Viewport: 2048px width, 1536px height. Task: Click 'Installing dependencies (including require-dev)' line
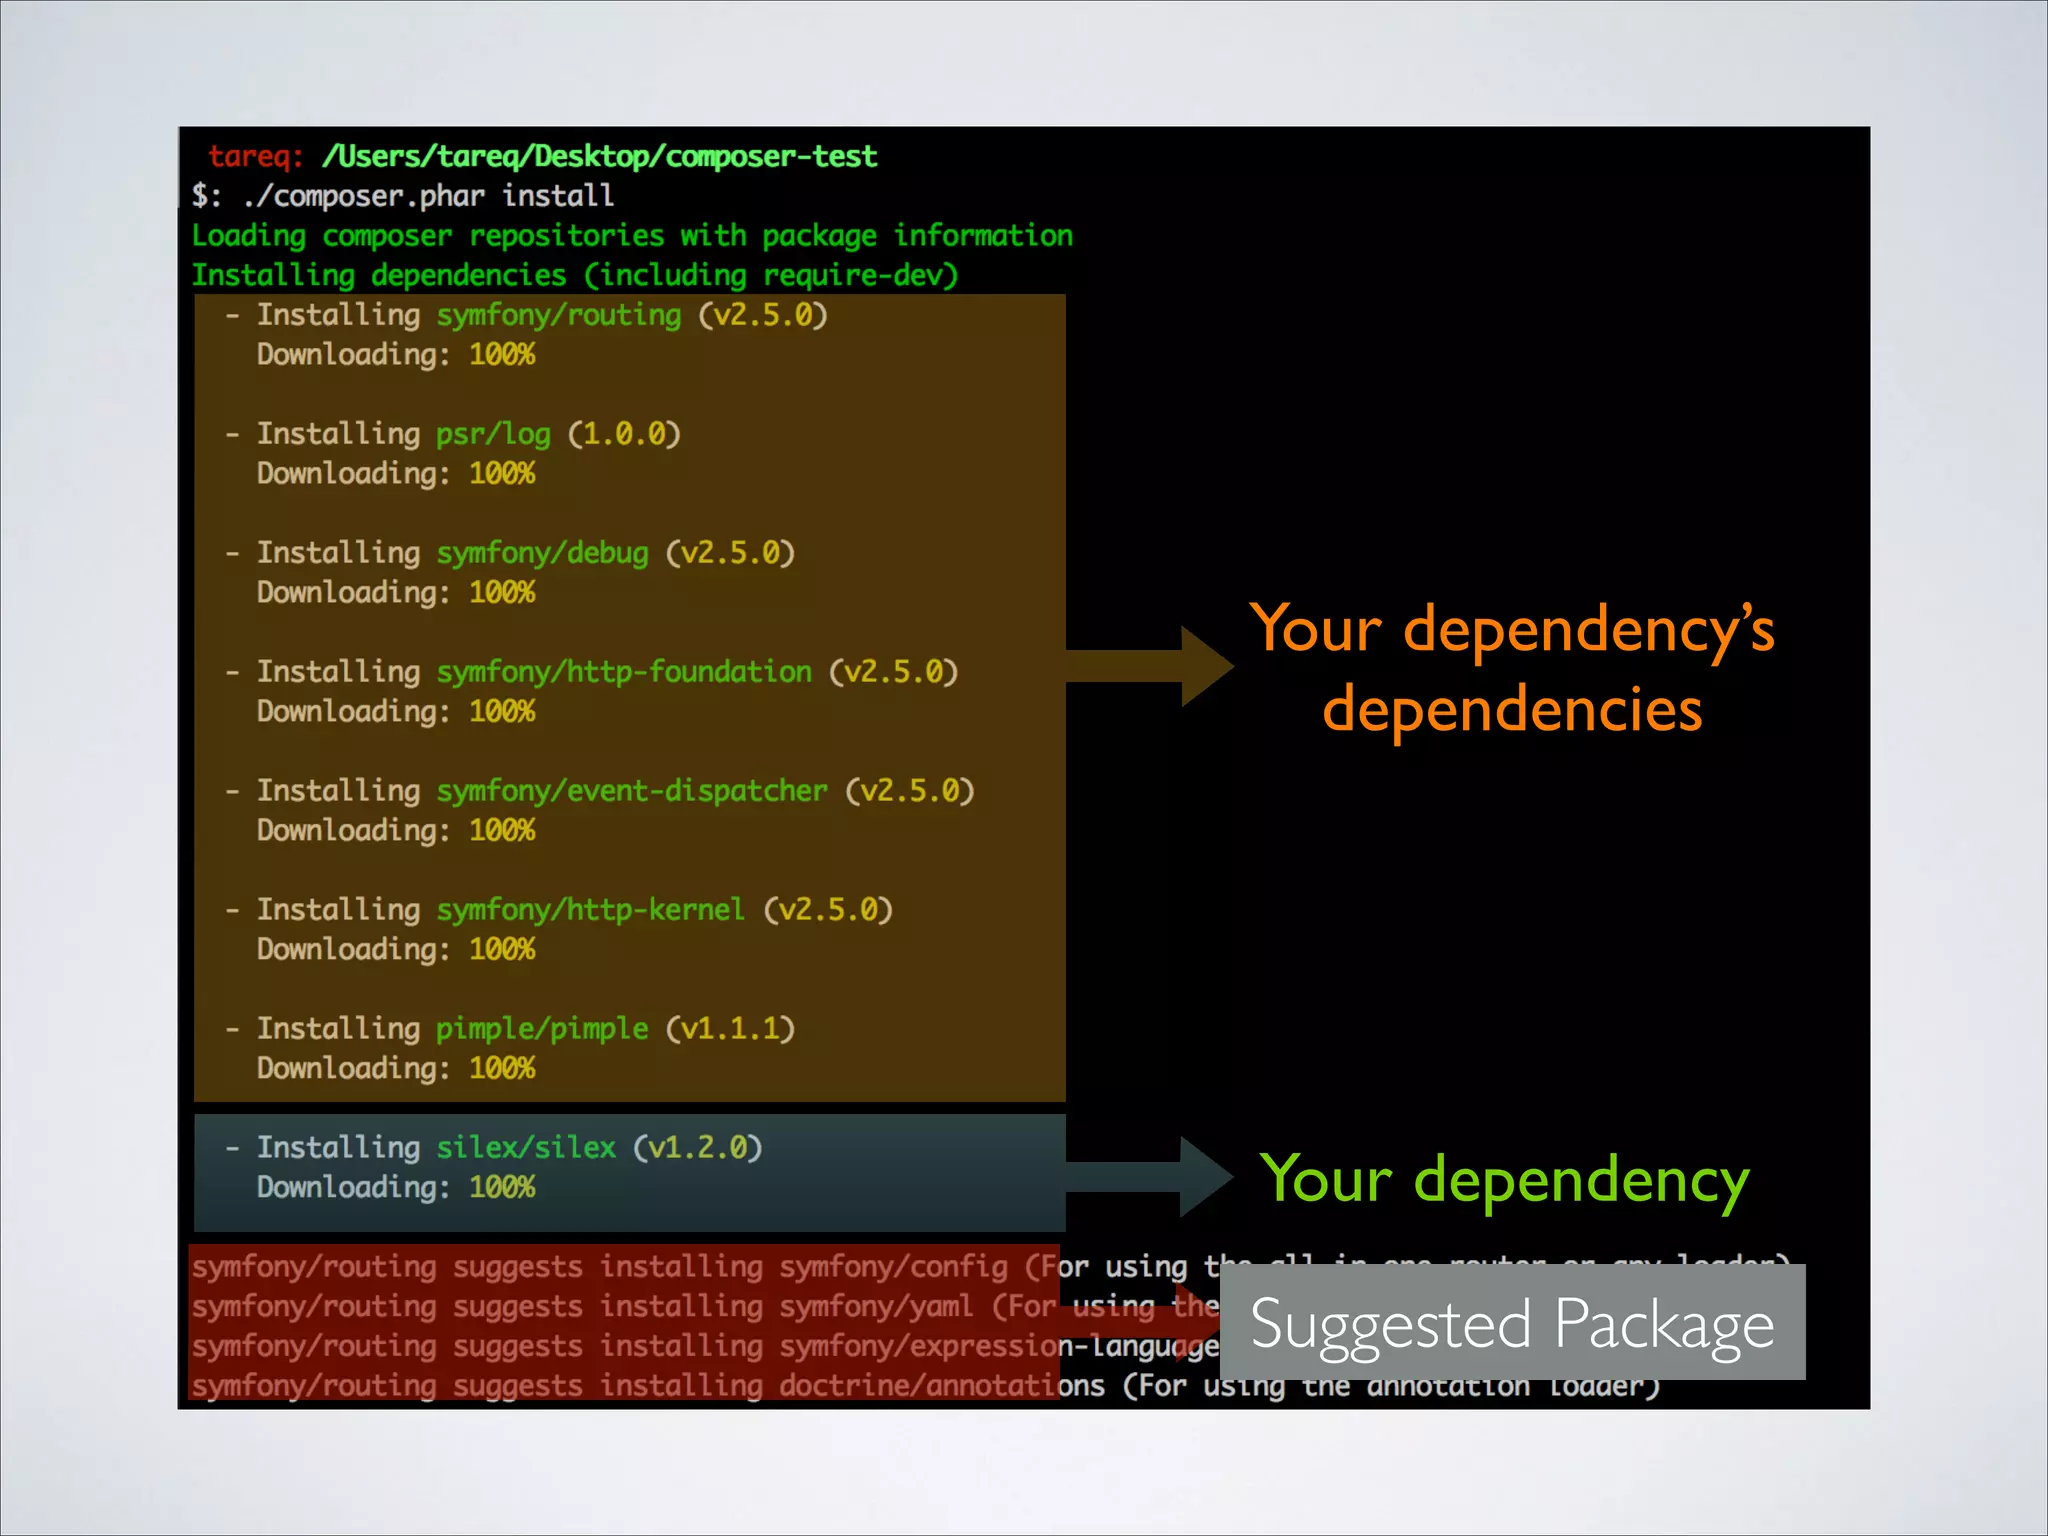click(x=575, y=275)
